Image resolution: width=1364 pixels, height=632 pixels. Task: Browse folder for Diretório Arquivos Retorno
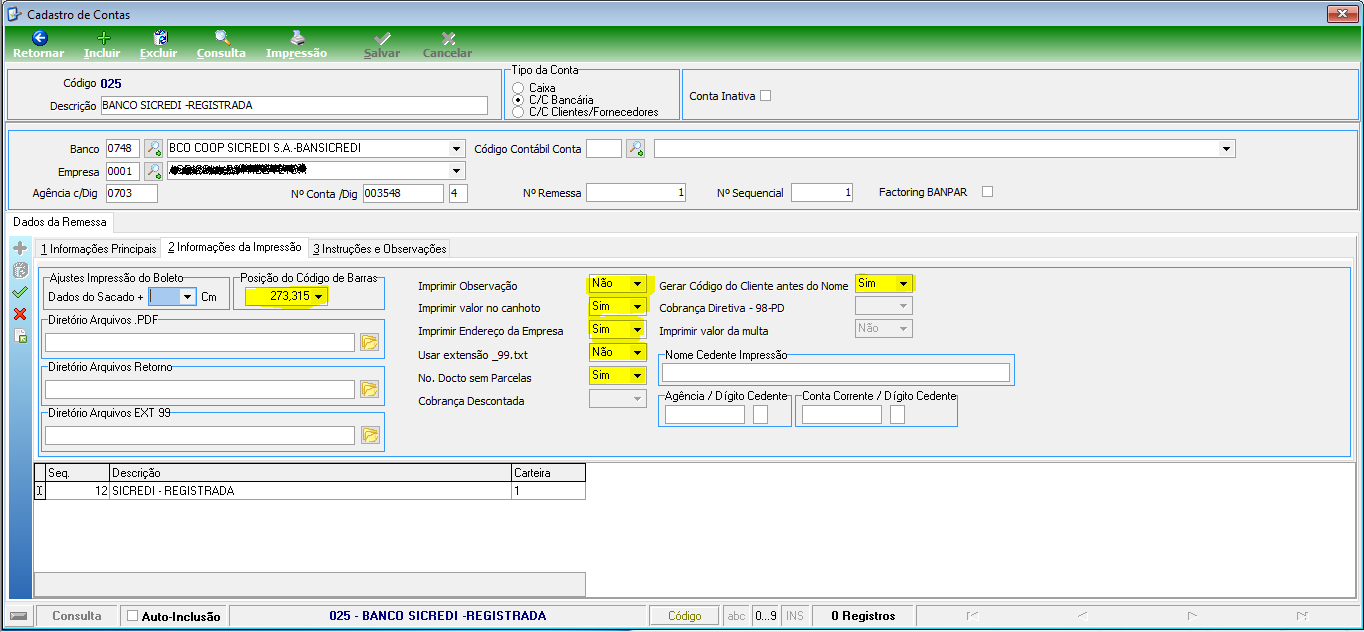(x=370, y=389)
